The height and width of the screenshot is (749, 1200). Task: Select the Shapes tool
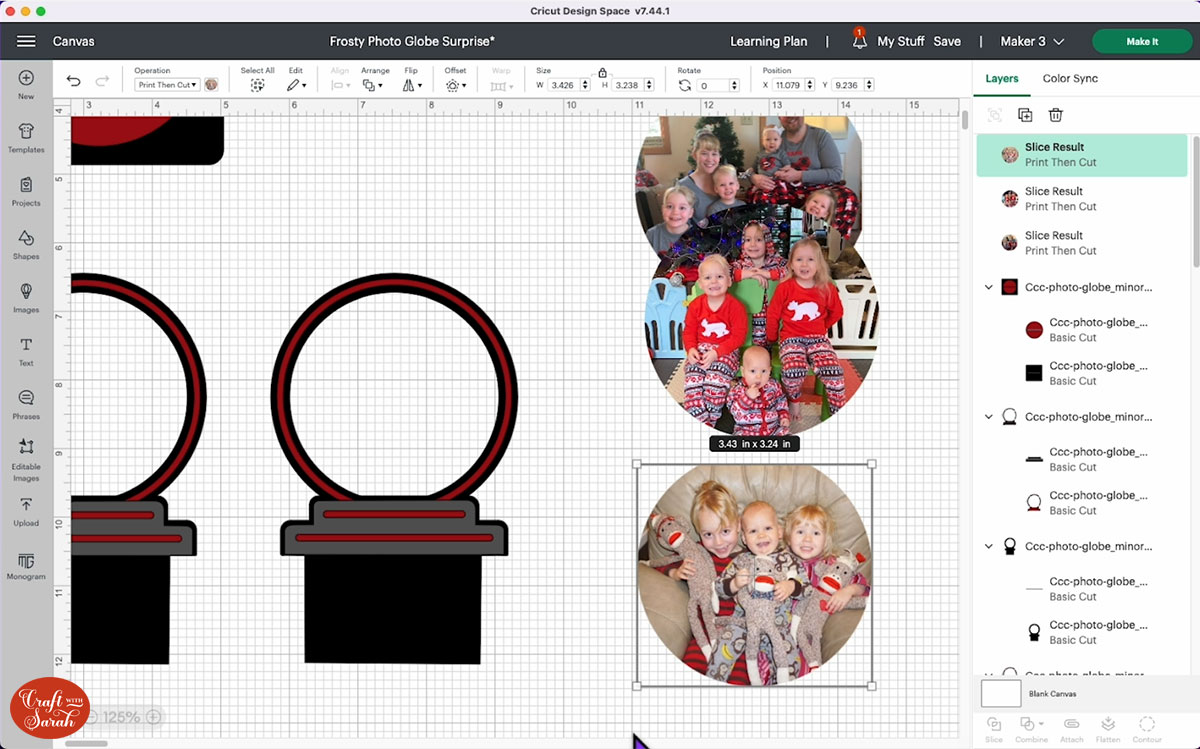26,244
